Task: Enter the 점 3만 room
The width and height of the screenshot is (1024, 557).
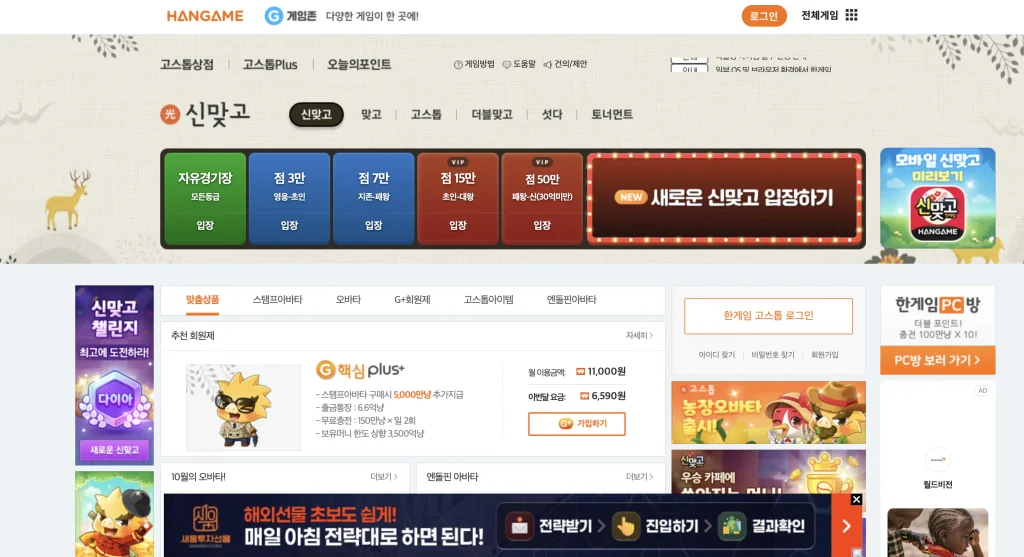Action: pos(289,199)
